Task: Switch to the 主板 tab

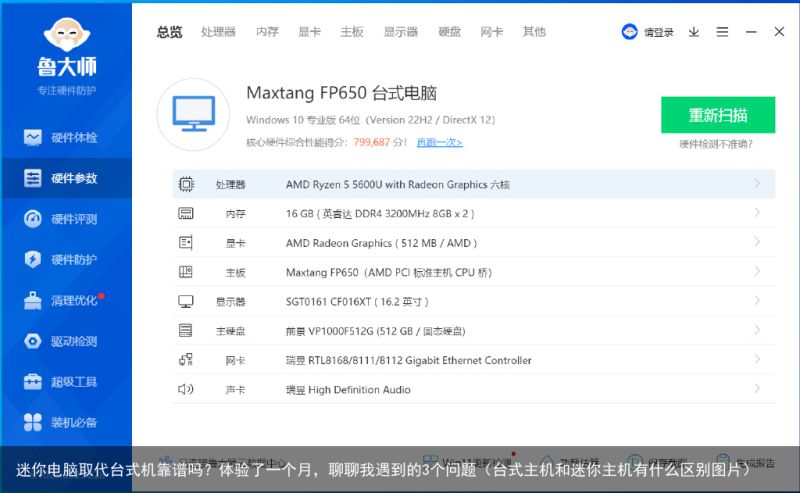Action: 352,32
